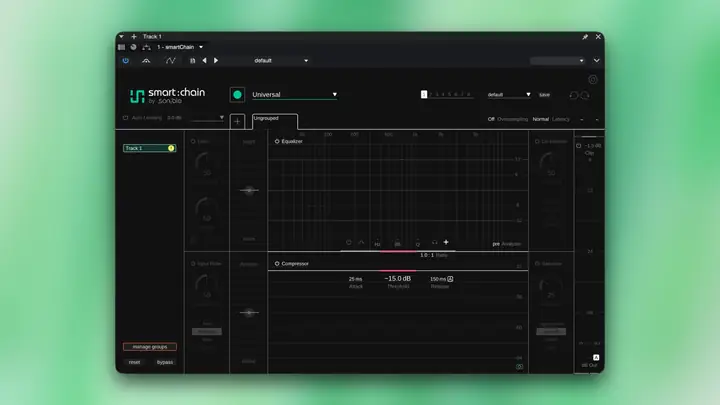Toggle the plugin power button

point(125,61)
